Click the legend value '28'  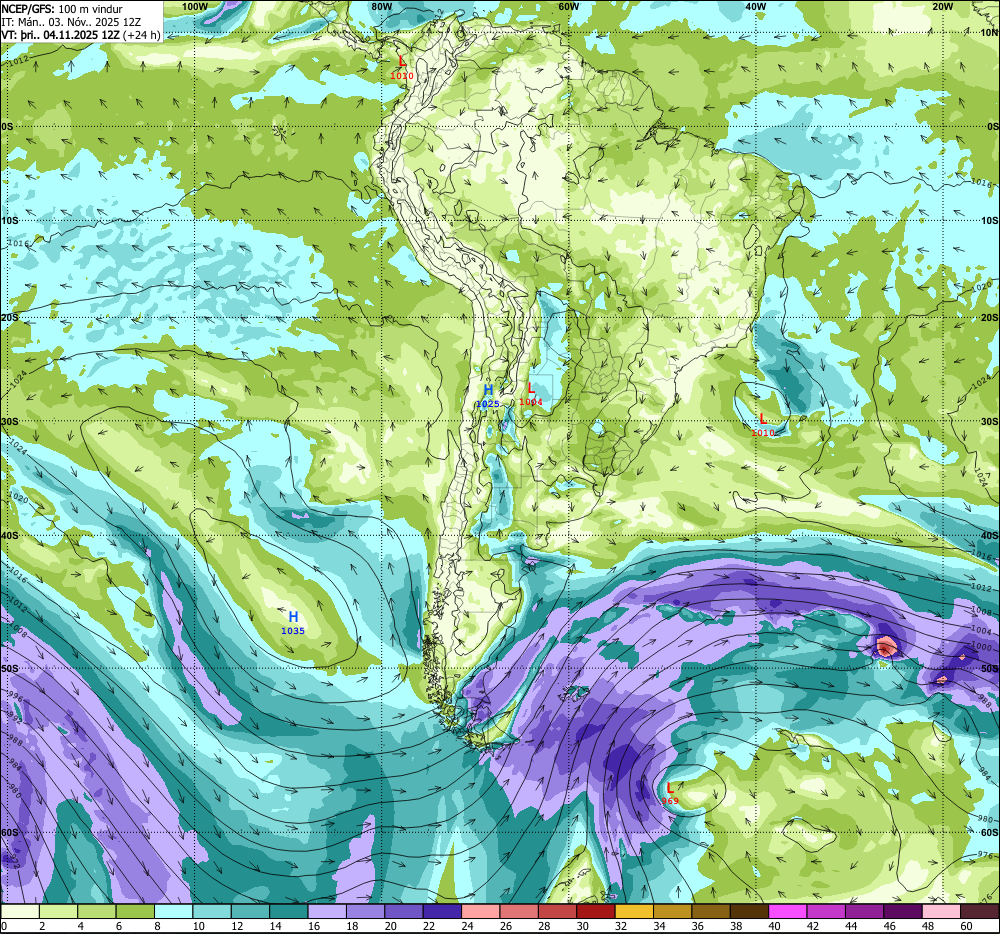coord(544,926)
